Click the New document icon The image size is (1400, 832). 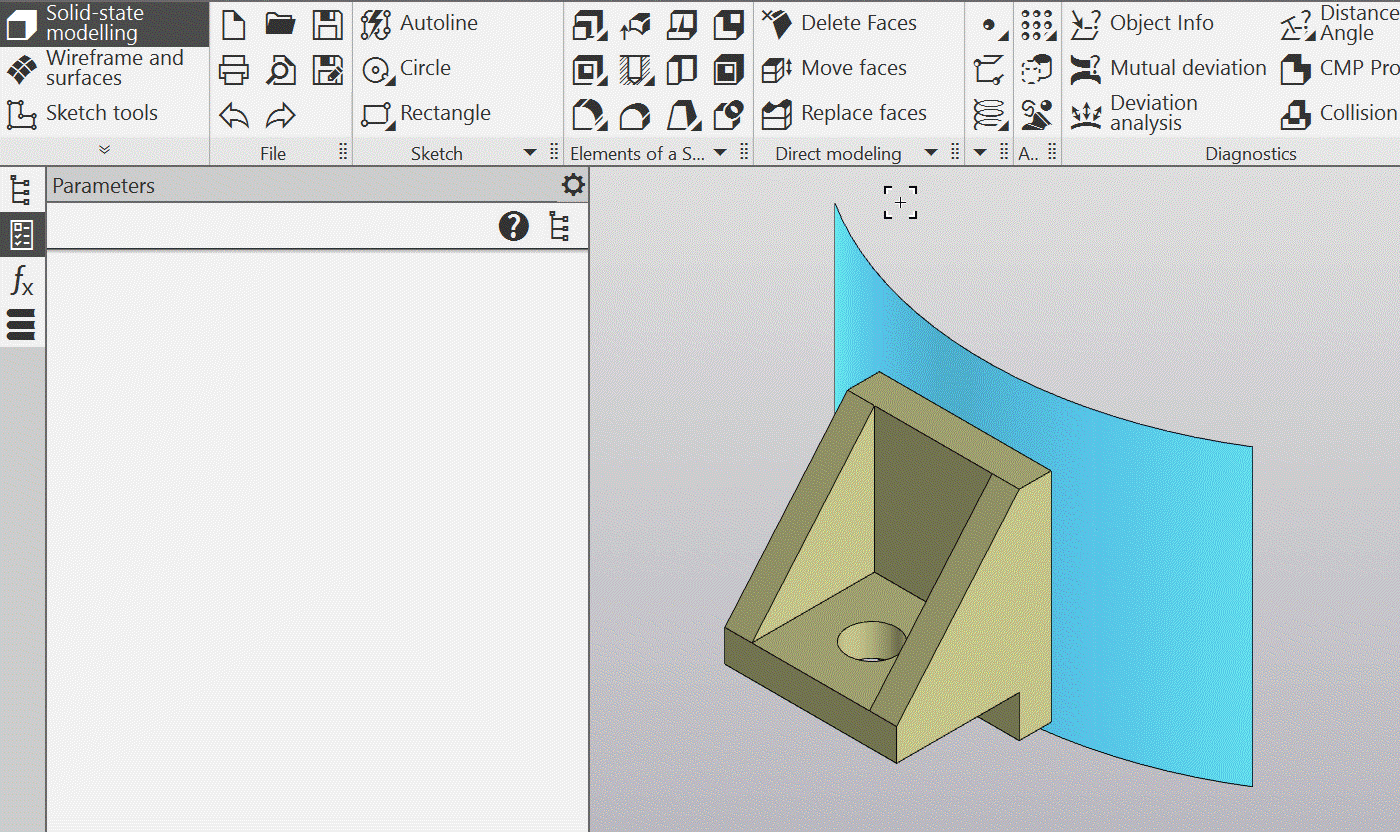click(x=233, y=24)
